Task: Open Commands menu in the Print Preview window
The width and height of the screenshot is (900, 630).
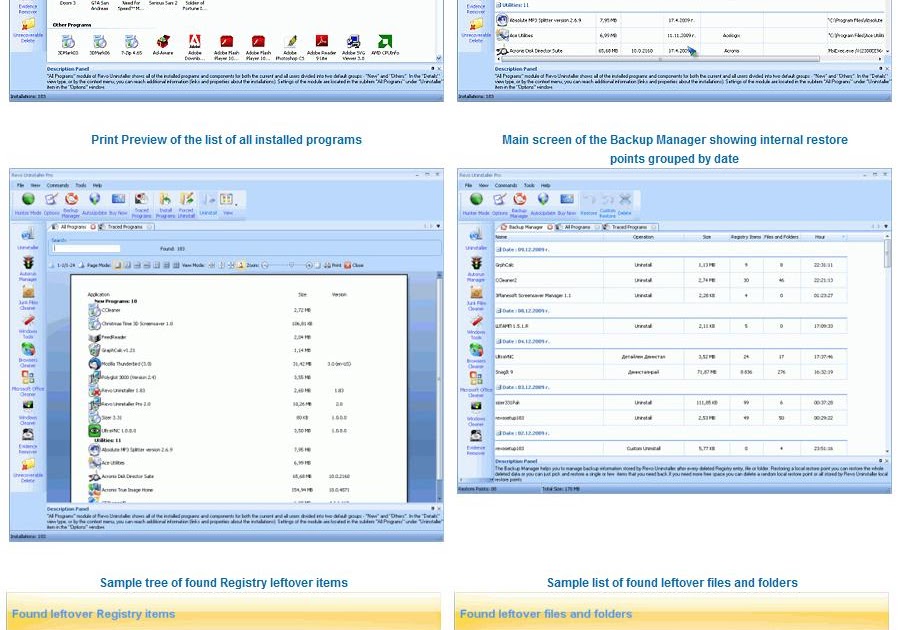Action: (57, 185)
